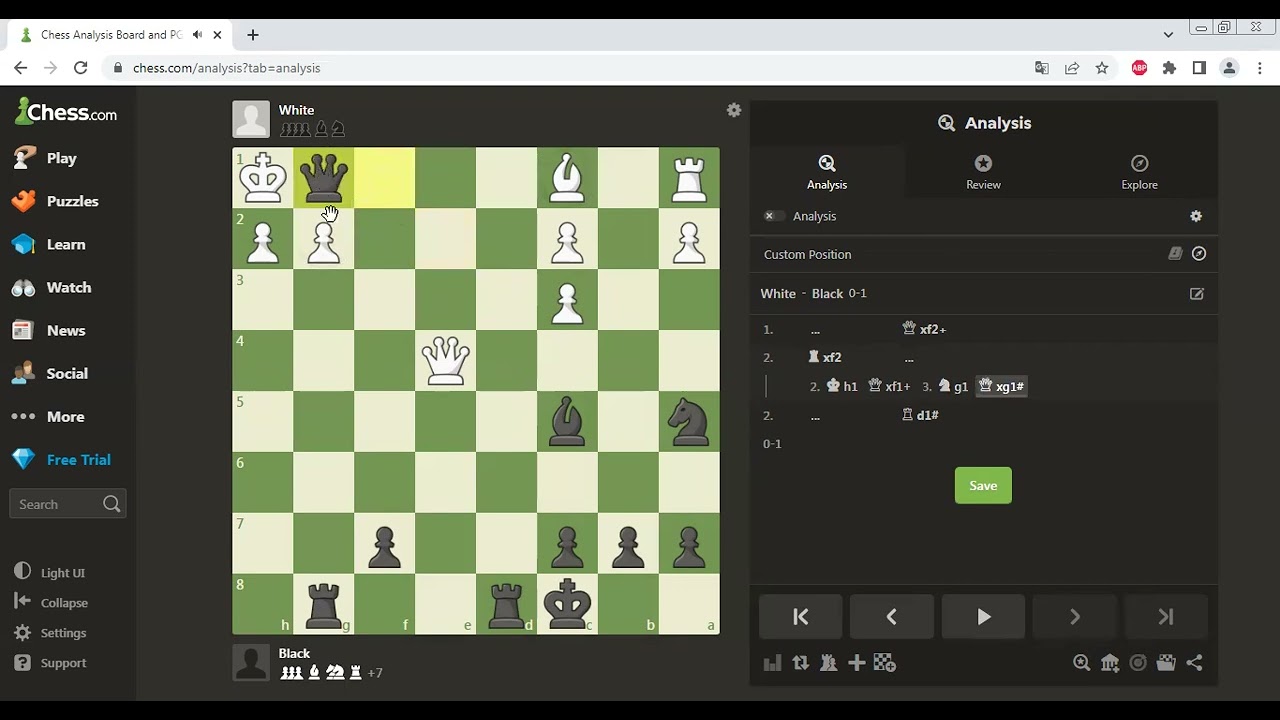Bookmark this page star icon

1102,68
